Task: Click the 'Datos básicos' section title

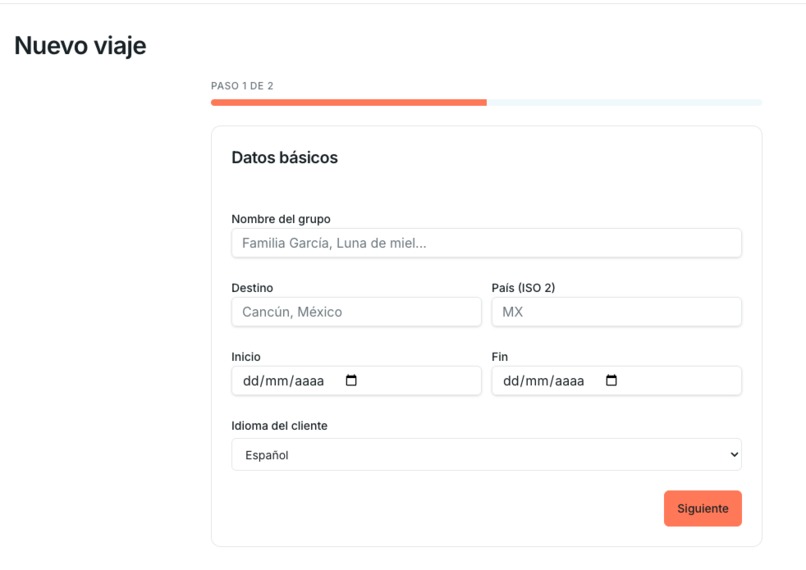Action: (x=285, y=157)
